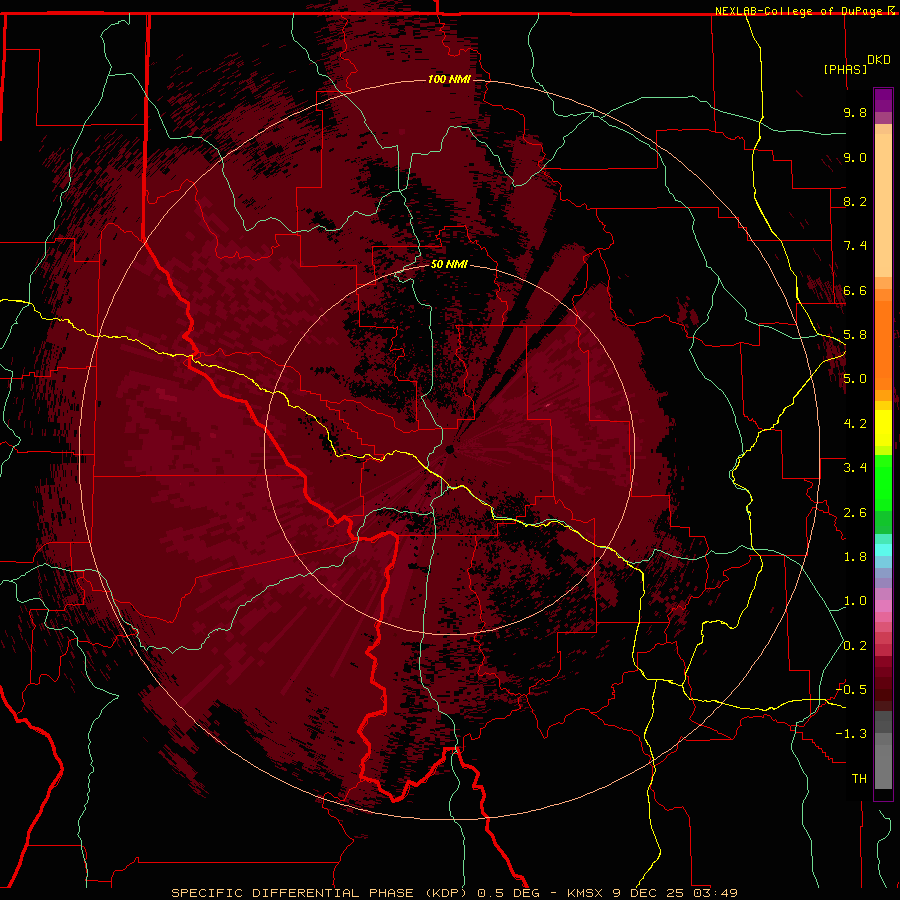The image size is (900, 900).
Task: Click the 0.2 scale label
Action: tap(855, 646)
